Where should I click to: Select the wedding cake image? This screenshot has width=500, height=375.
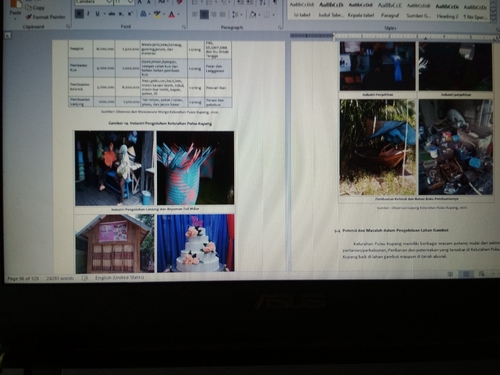[196, 243]
